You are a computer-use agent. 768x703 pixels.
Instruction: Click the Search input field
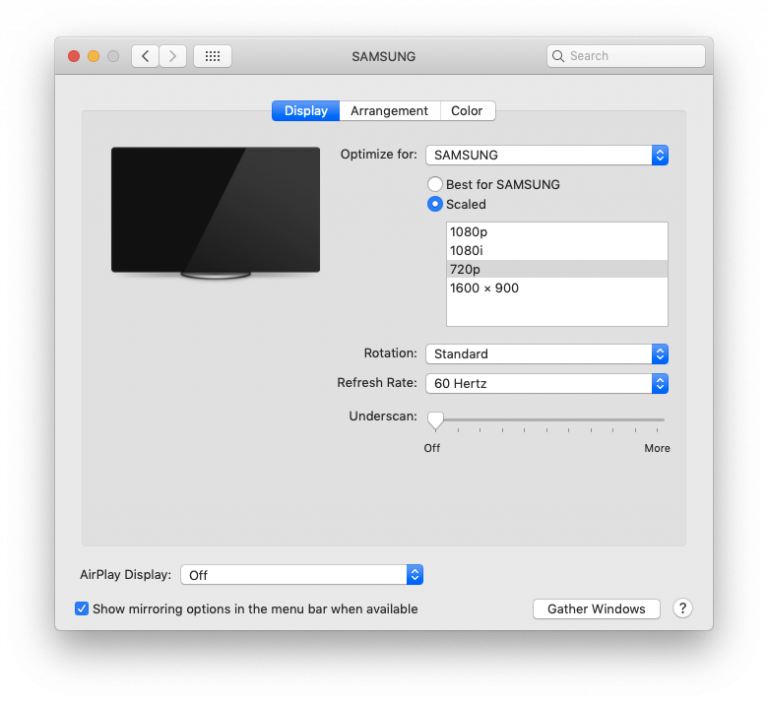[x=626, y=56]
